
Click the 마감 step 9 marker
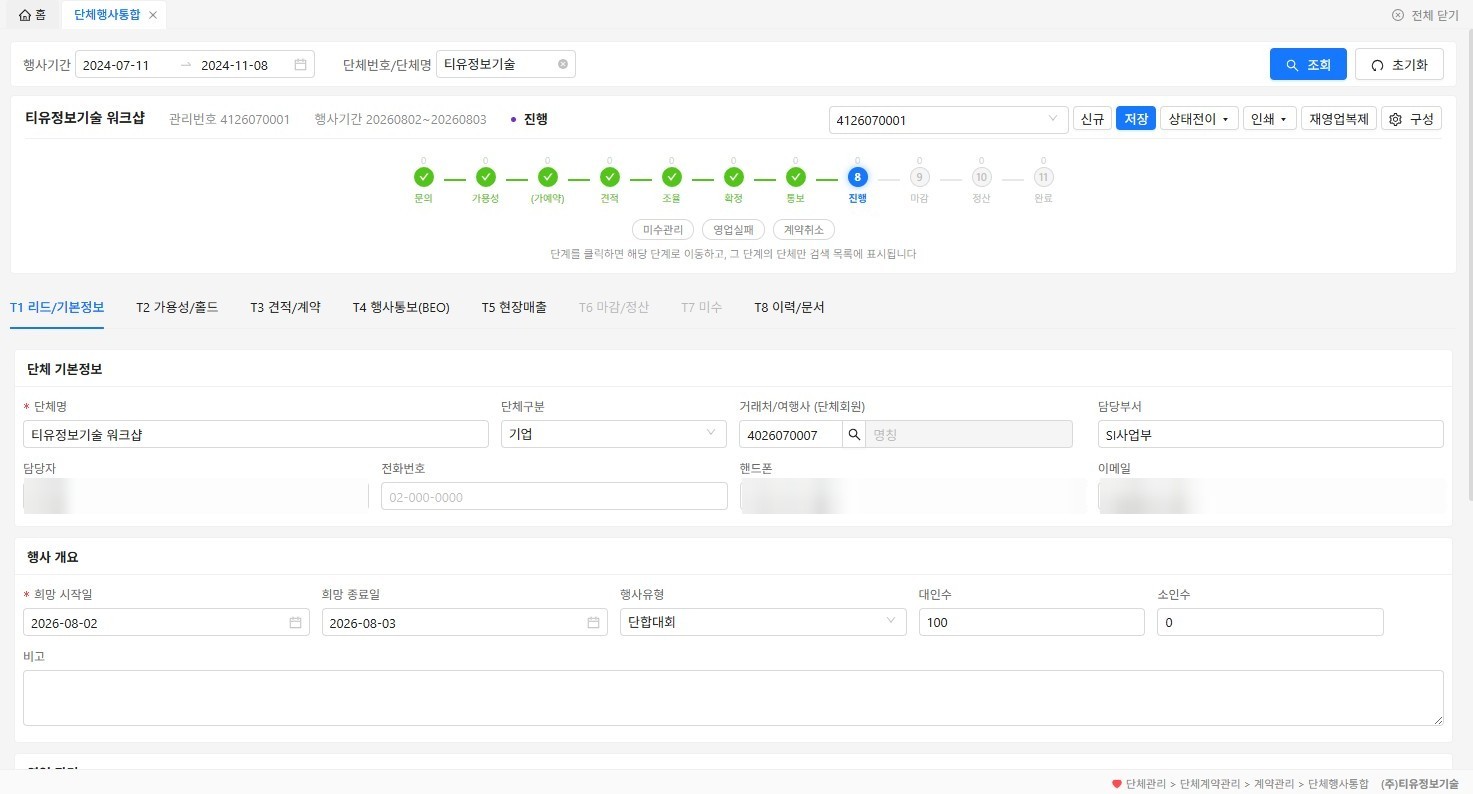(x=919, y=177)
